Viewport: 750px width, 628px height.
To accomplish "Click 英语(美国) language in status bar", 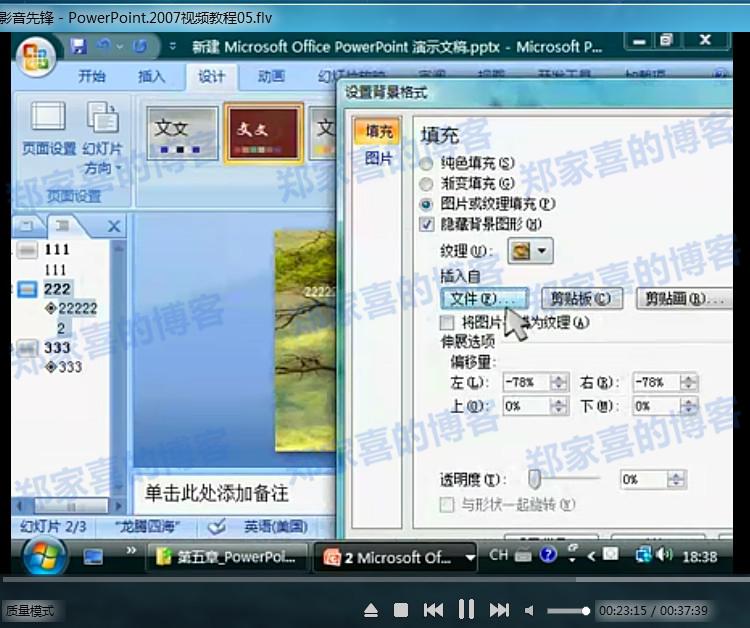I will tap(276, 527).
